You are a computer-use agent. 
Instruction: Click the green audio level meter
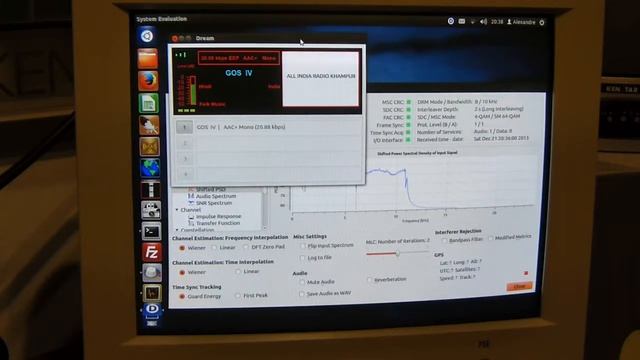tap(193, 91)
